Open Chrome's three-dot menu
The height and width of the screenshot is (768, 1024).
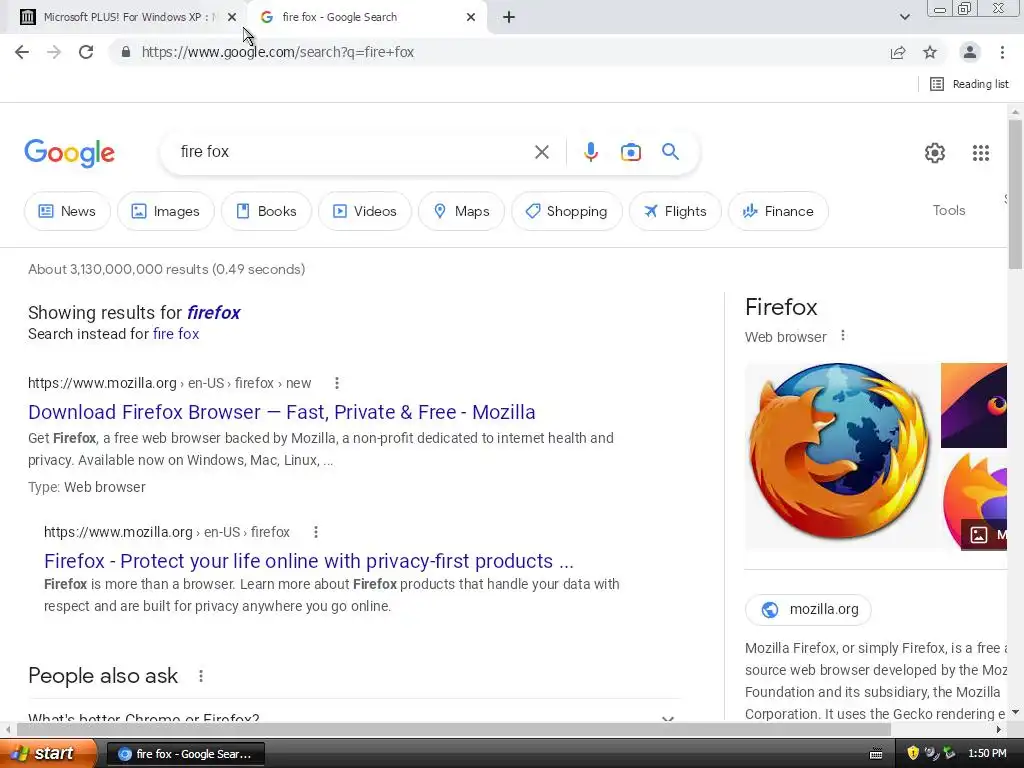click(1002, 52)
